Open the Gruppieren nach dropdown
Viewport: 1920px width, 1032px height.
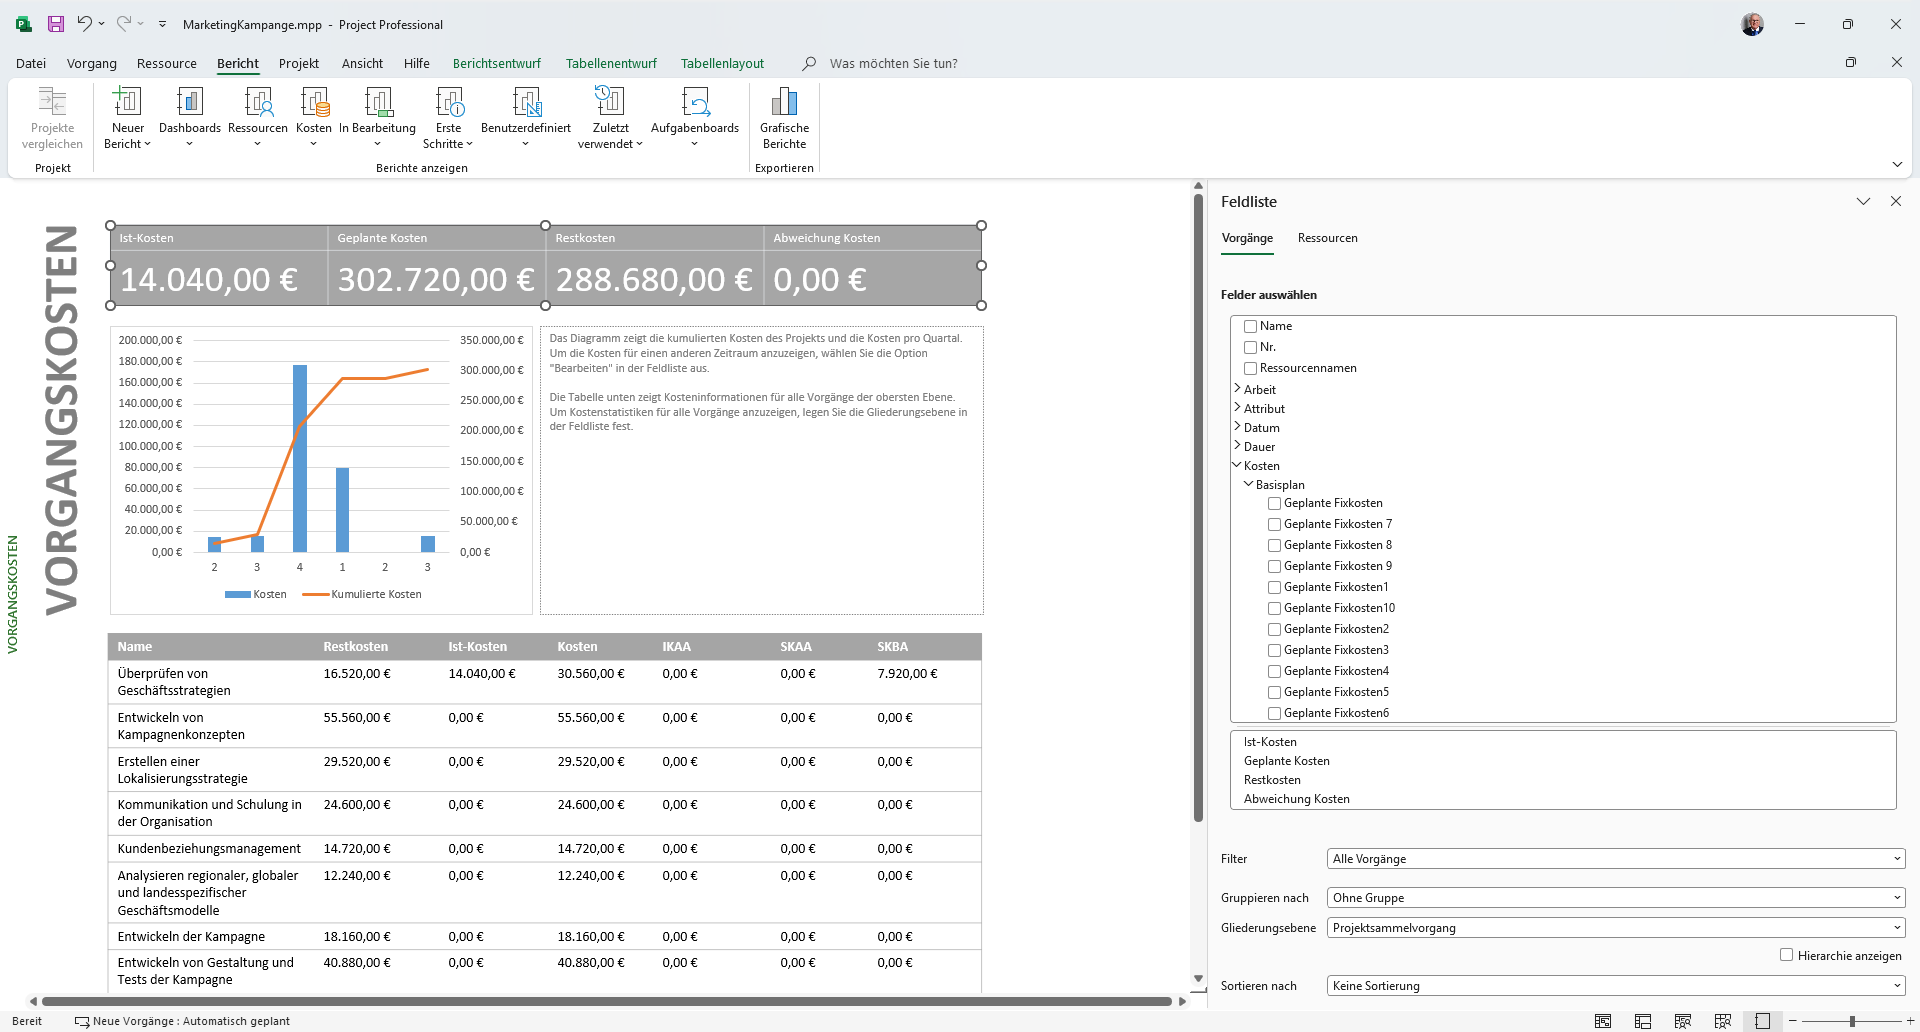coord(1616,898)
